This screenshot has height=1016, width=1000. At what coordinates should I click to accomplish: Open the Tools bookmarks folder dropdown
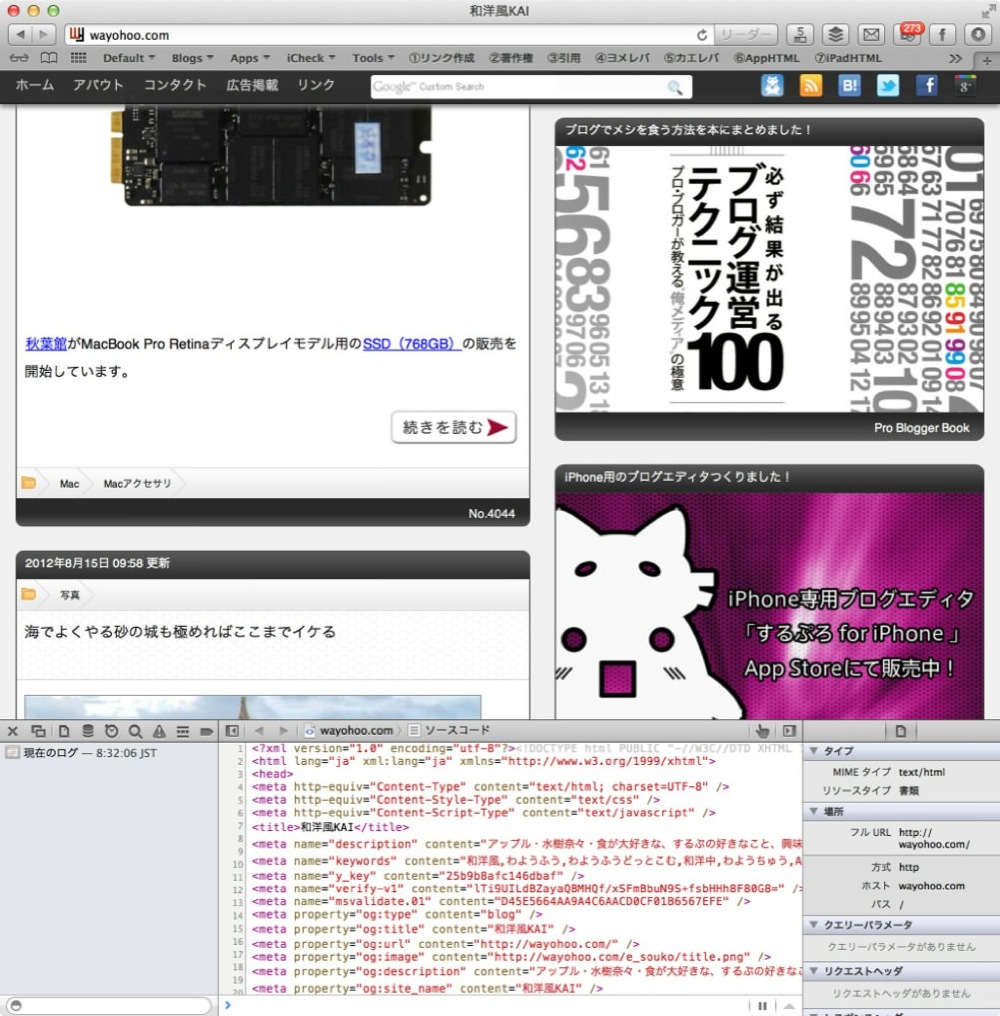[373, 58]
